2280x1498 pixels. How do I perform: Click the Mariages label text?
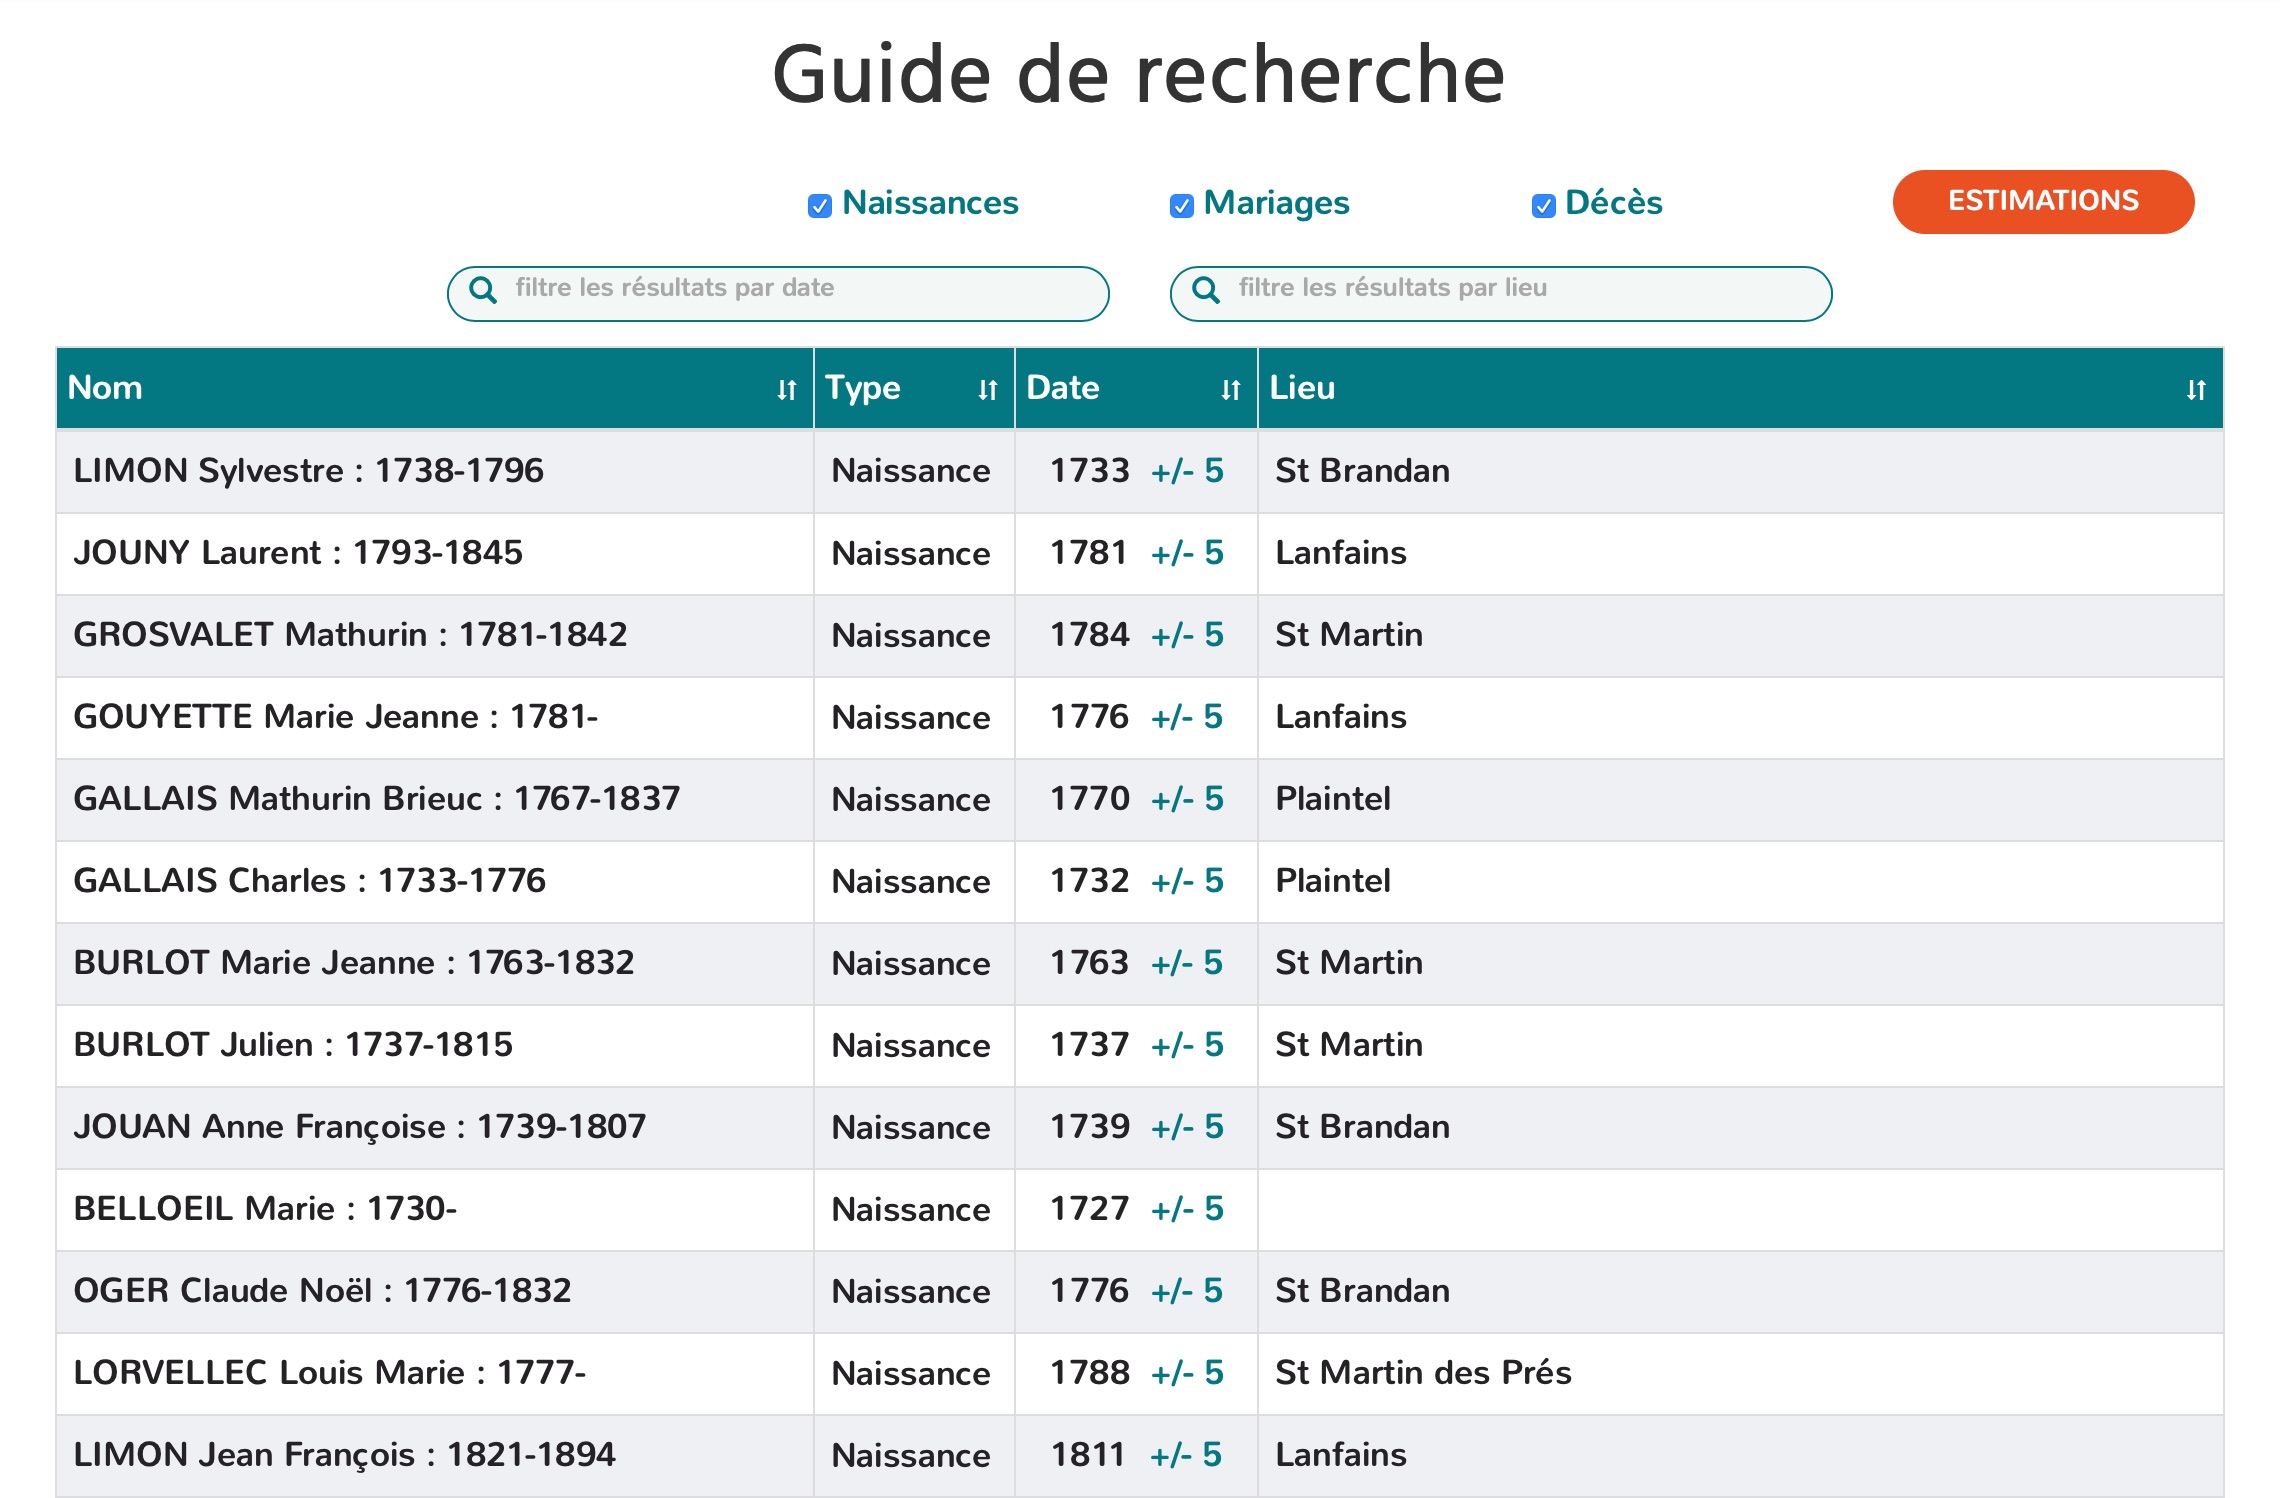1276,204
